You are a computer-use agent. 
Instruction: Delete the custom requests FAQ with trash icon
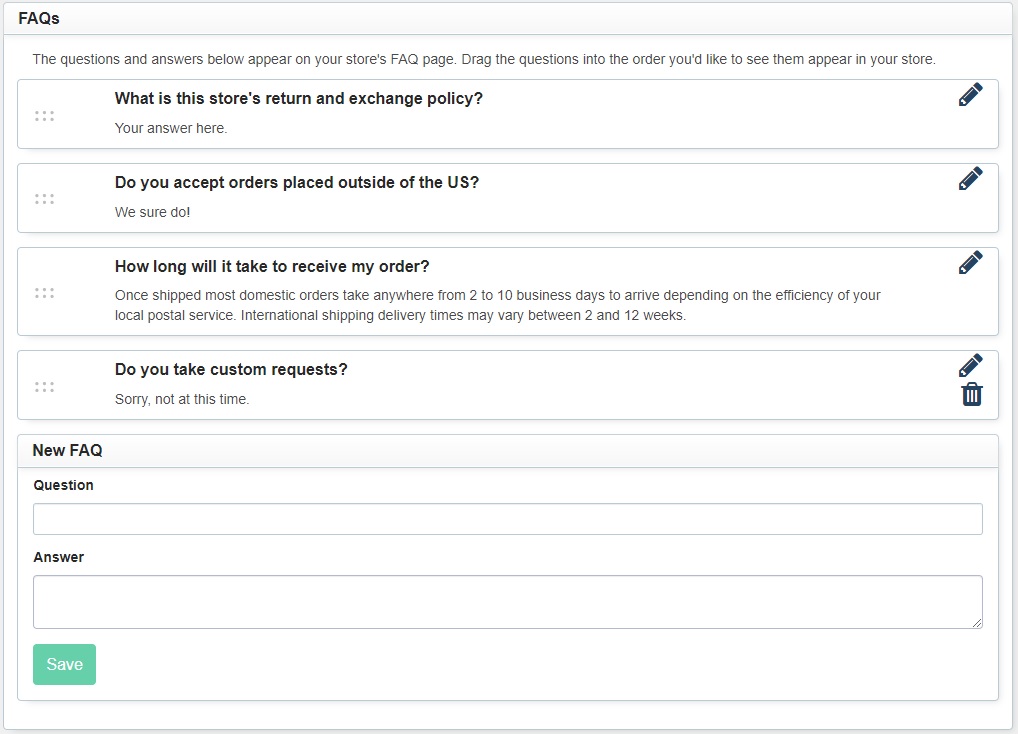pyautogui.click(x=972, y=394)
